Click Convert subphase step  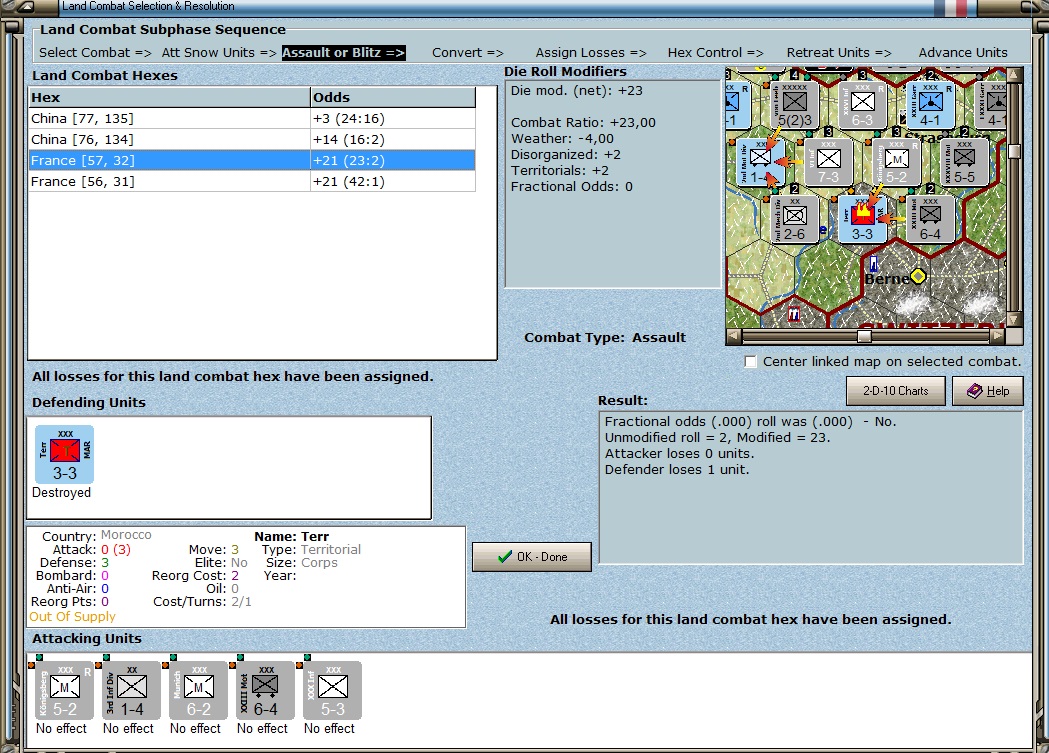pyautogui.click(x=468, y=52)
